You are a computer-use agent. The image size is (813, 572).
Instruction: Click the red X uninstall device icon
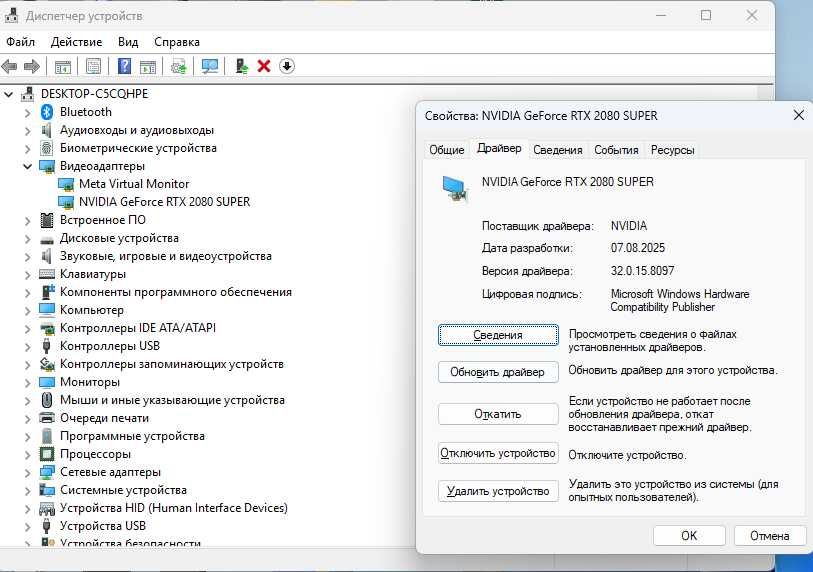[264, 66]
